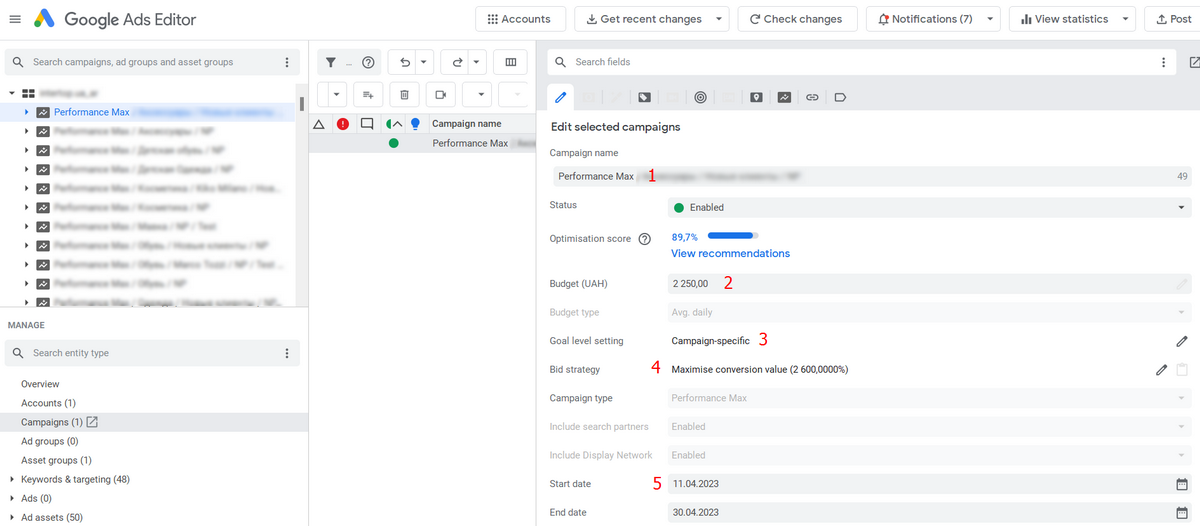Open the trend chart tab icon
This screenshot has width=1200, height=526.
[784, 97]
